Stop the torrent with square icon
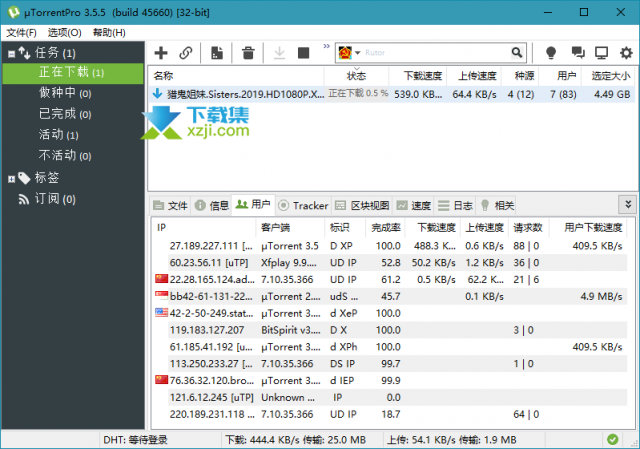This screenshot has height=449, width=640. click(x=303, y=53)
